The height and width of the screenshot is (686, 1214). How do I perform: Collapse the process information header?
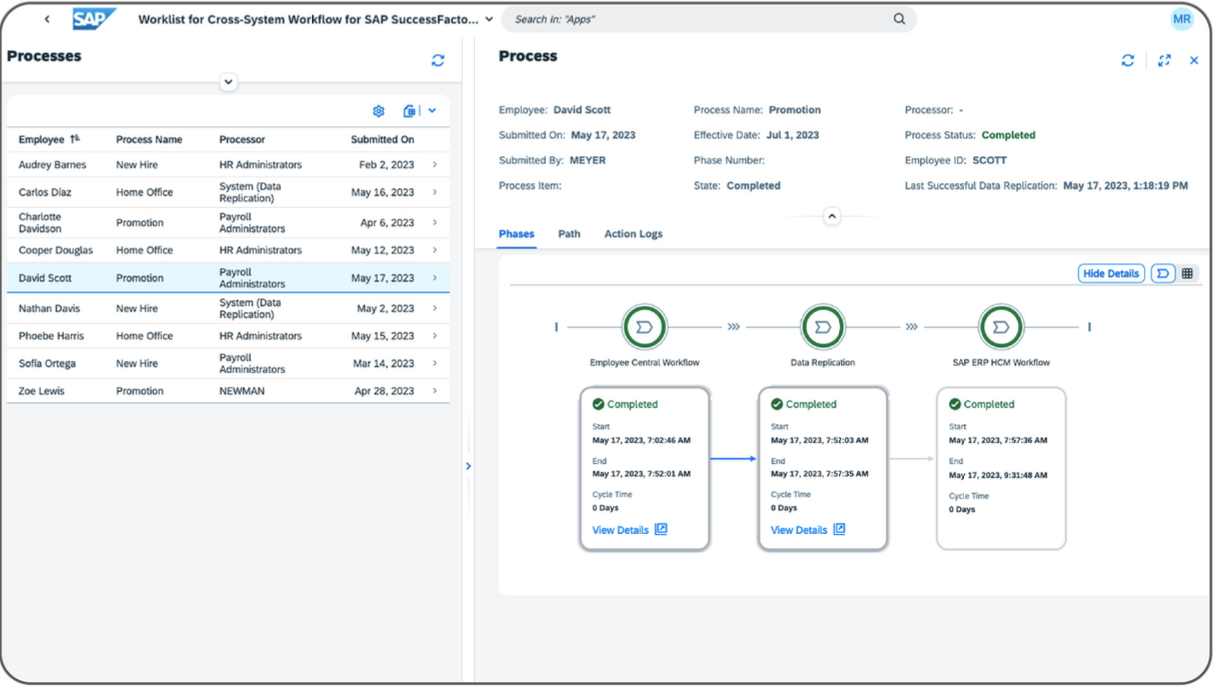click(x=830, y=215)
